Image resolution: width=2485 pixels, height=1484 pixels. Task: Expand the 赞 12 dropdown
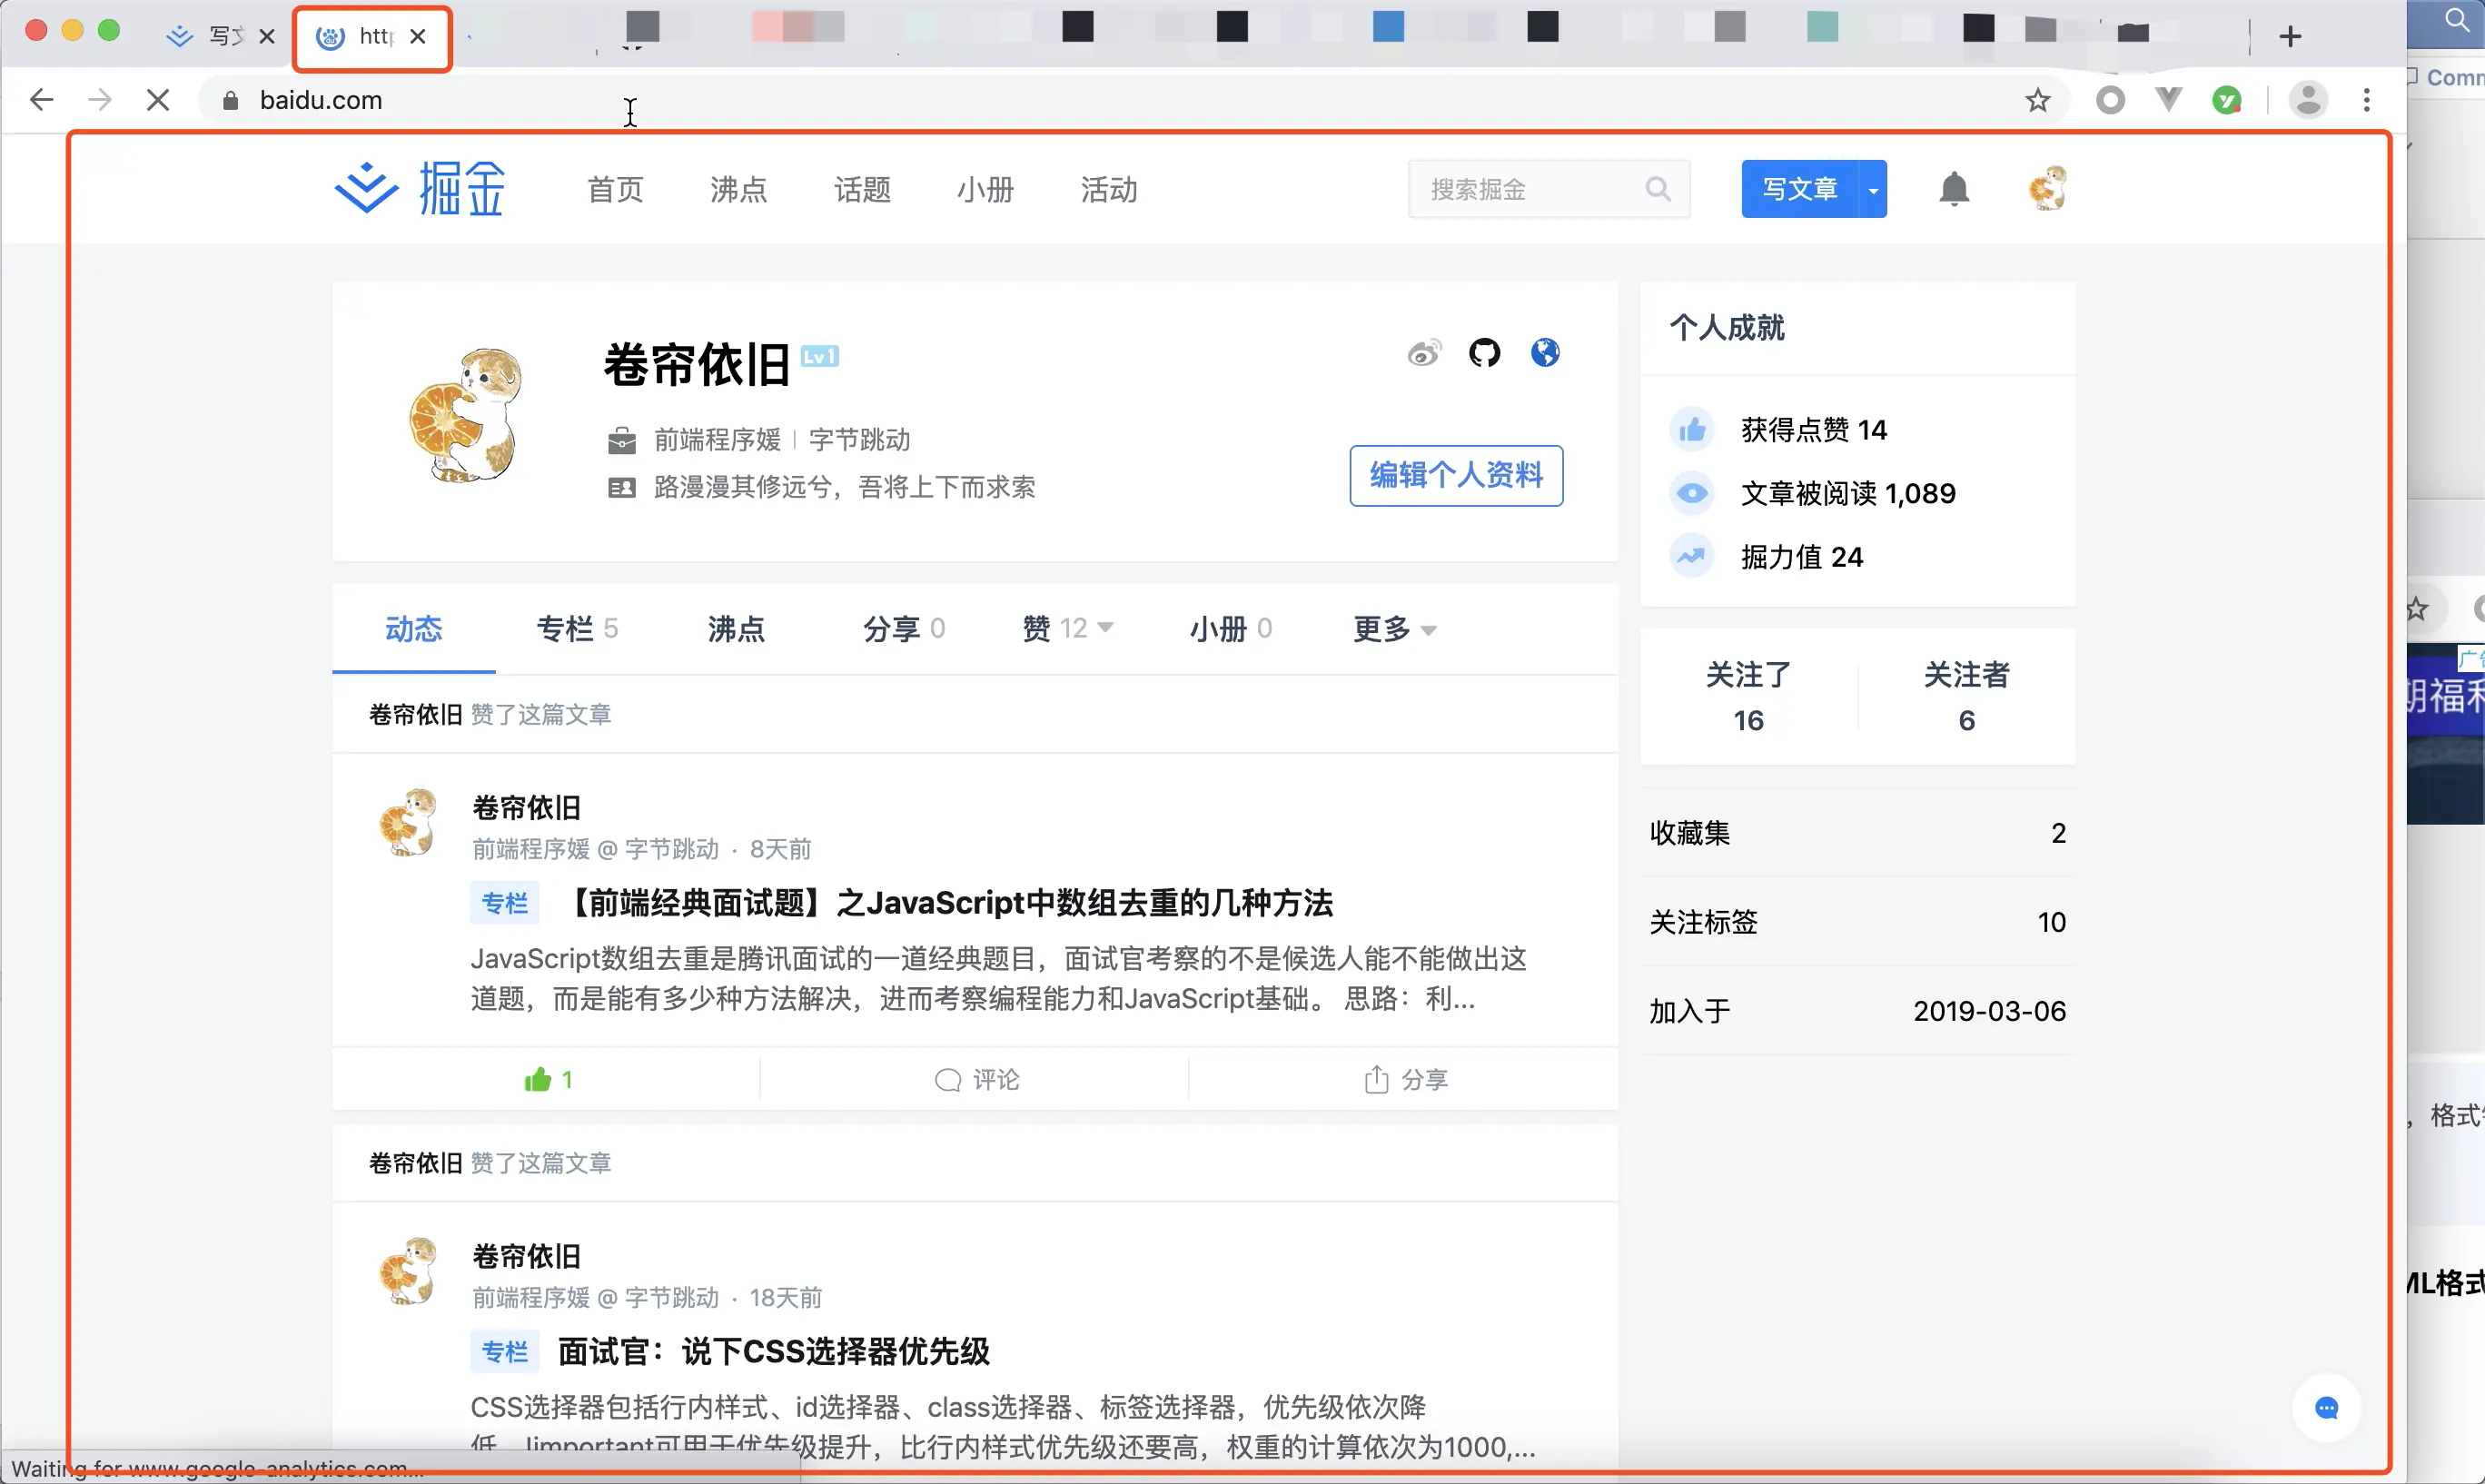tap(1067, 629)
